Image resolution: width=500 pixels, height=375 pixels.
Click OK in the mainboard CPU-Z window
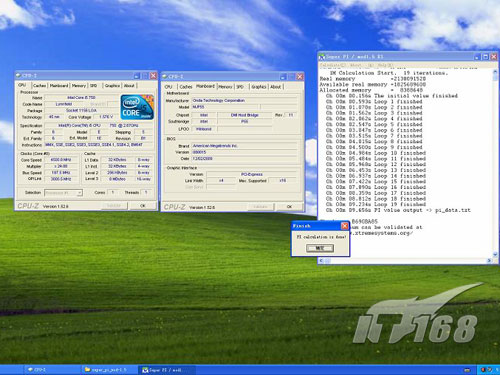click(x=289, y=207)
